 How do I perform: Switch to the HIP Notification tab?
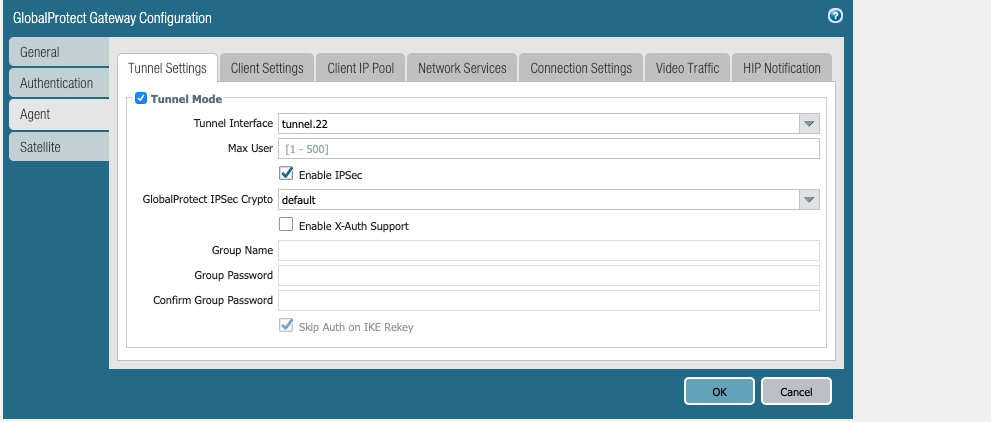[782, 68]
